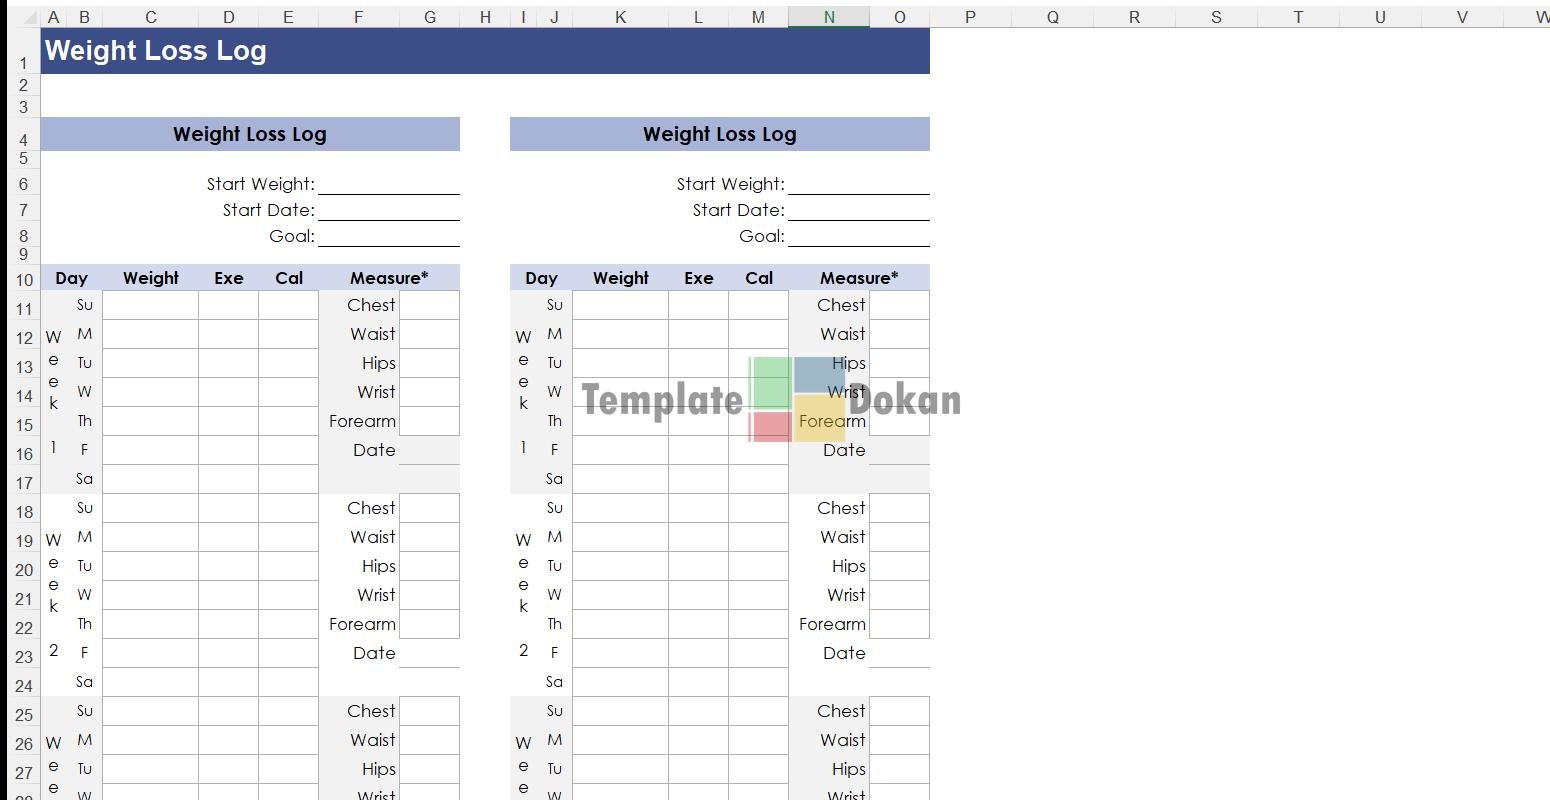Select row 17 header
The image size is (1550, 800).
click(24, 483)
